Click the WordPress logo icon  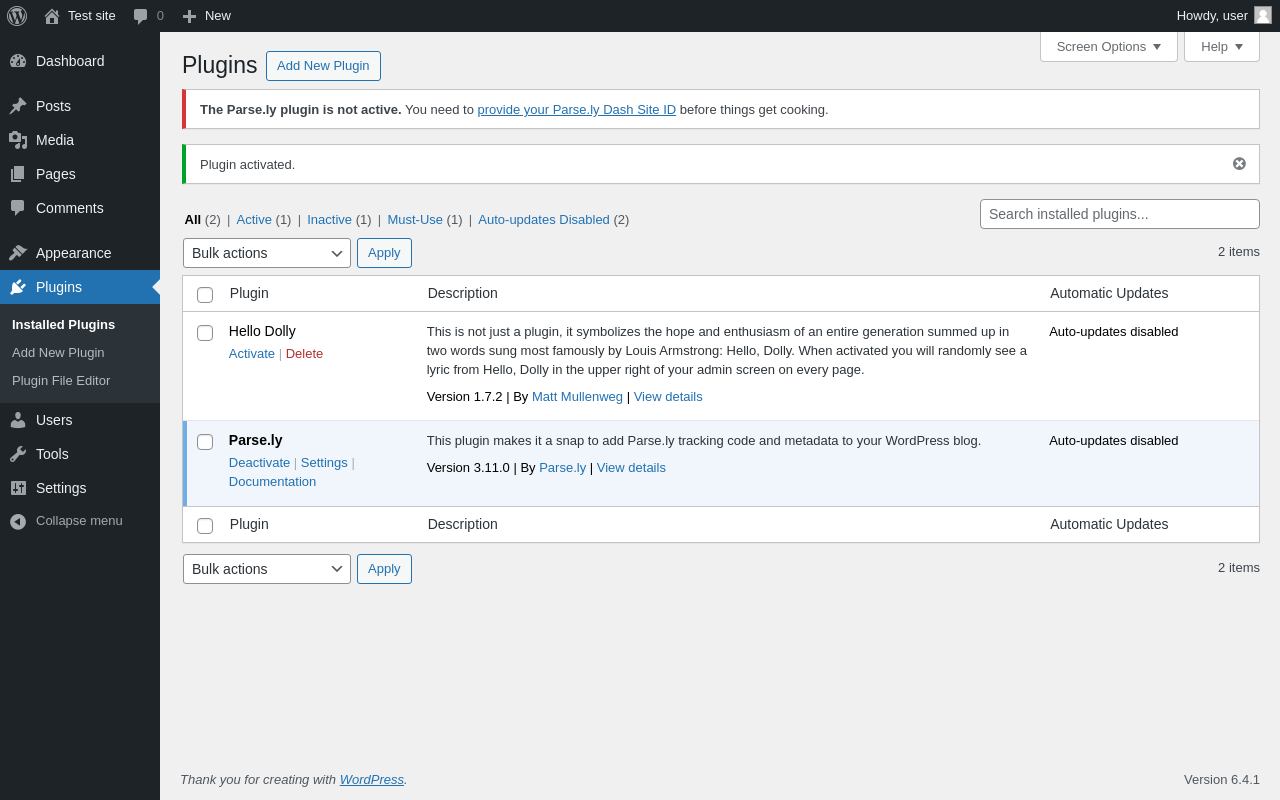pyautogui.click(x=17, y=16)
